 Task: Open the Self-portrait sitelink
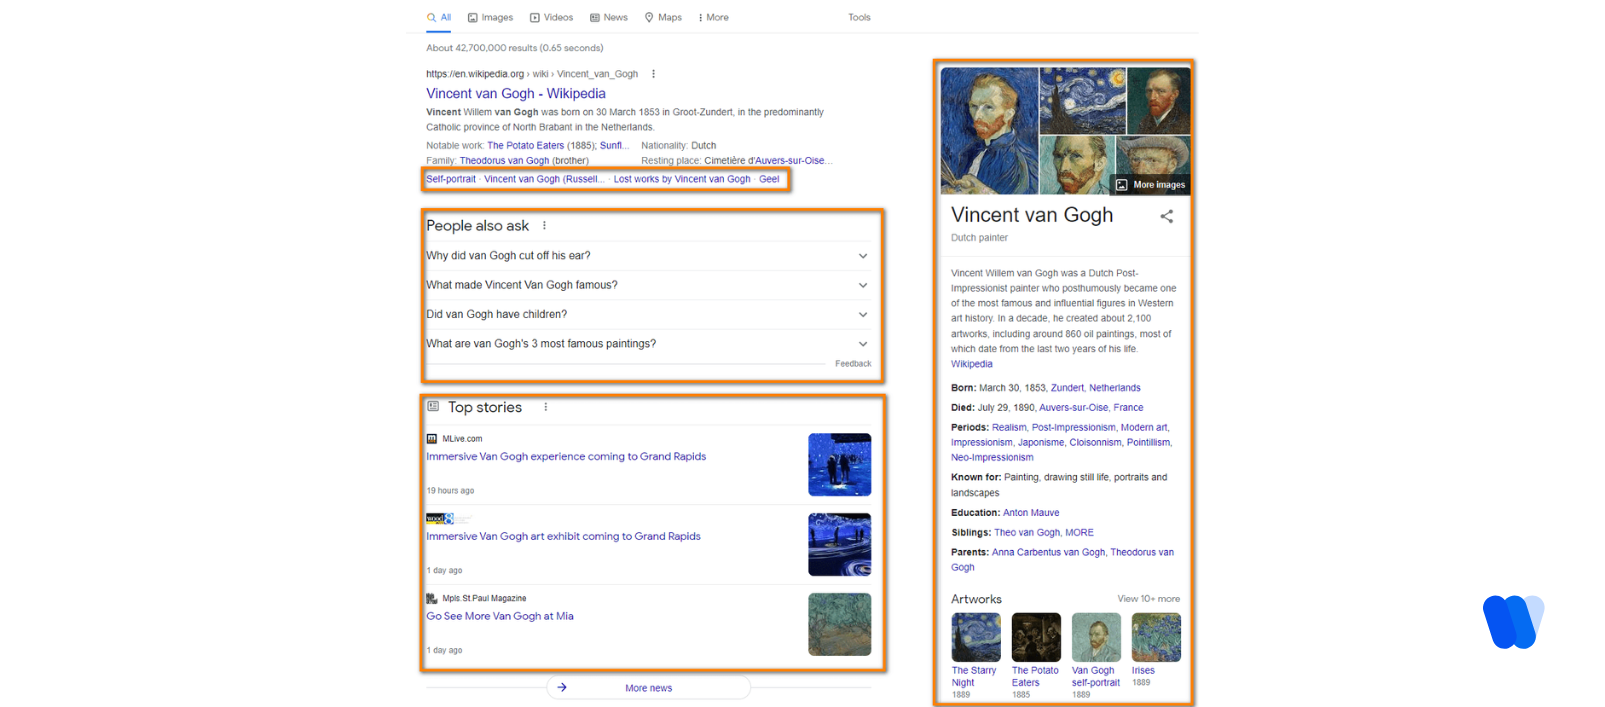click(451, 179)
